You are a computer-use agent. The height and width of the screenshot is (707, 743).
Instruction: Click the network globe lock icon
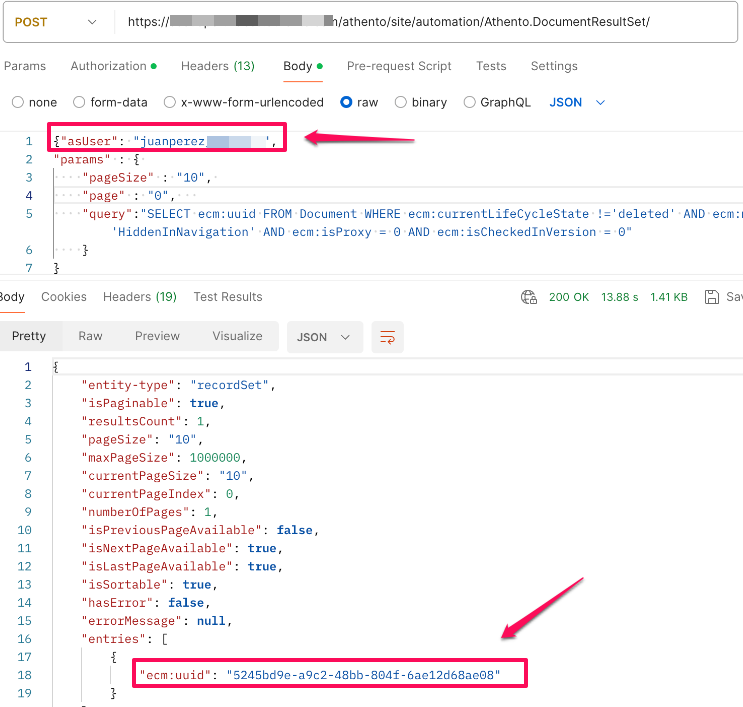[x=529, y=297]
